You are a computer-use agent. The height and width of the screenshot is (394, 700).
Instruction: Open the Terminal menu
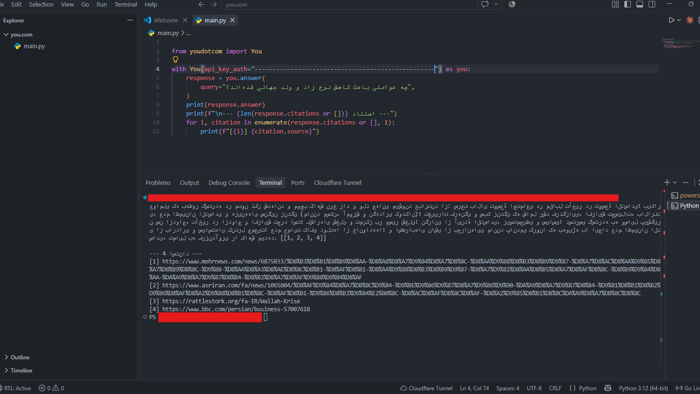[125, 4]
